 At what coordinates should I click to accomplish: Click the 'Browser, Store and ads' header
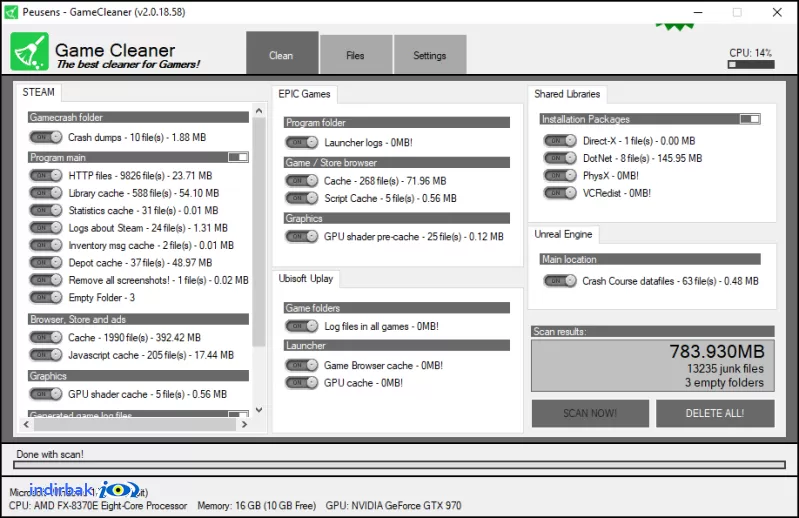(139, 319)
